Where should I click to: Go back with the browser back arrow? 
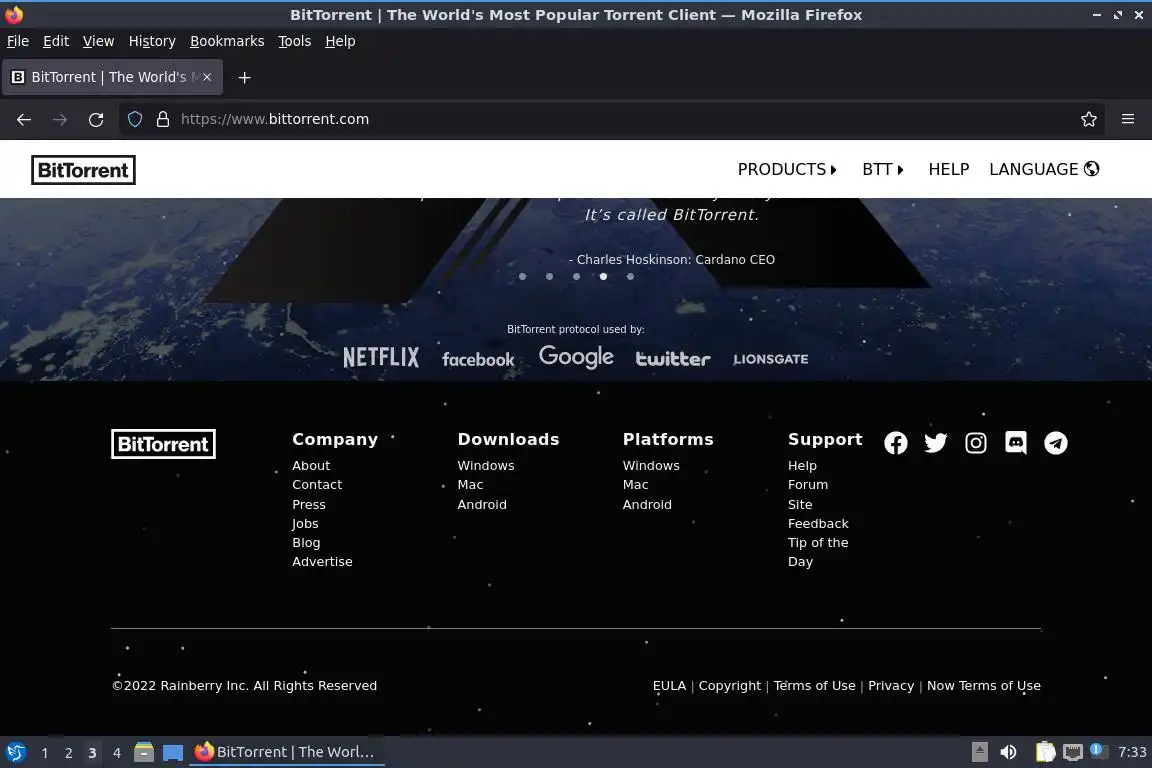pyautogui.click(x=24, y=120)
